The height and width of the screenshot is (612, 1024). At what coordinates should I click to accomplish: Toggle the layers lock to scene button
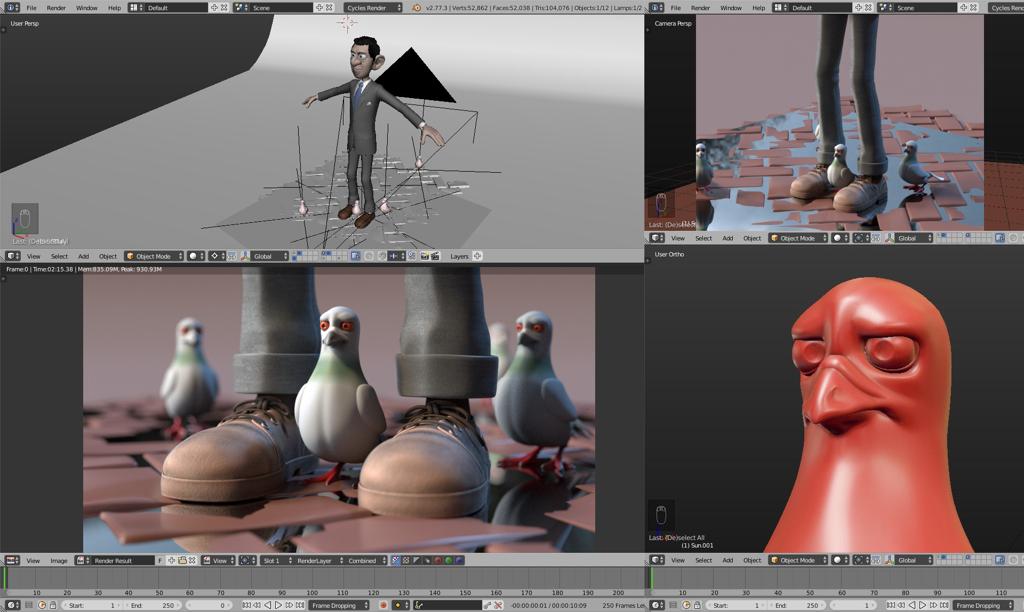point(477,256)
